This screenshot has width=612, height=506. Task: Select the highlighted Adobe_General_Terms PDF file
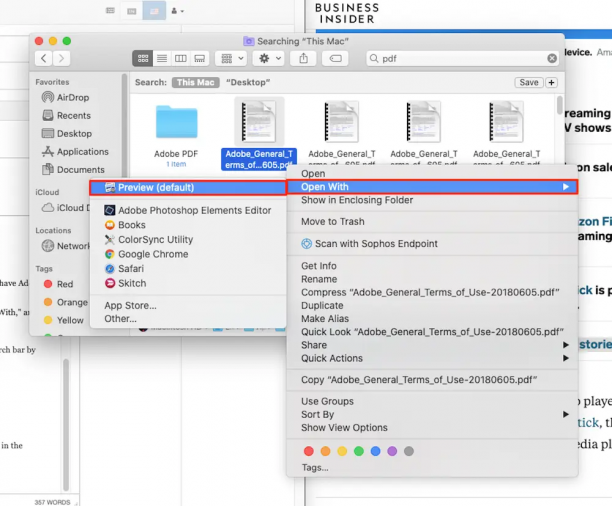click(259, 133)
